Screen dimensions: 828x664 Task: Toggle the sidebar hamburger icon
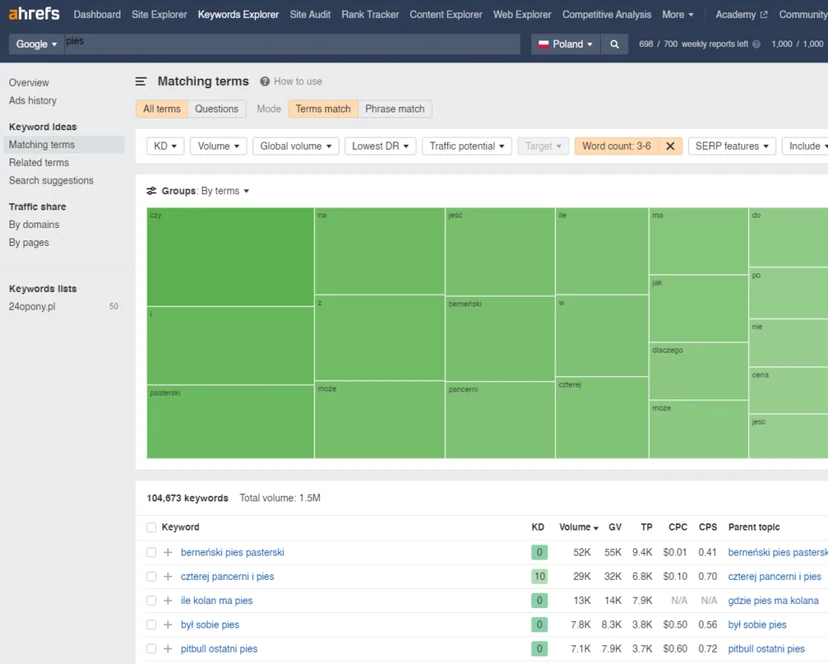[x=140, y=81]
